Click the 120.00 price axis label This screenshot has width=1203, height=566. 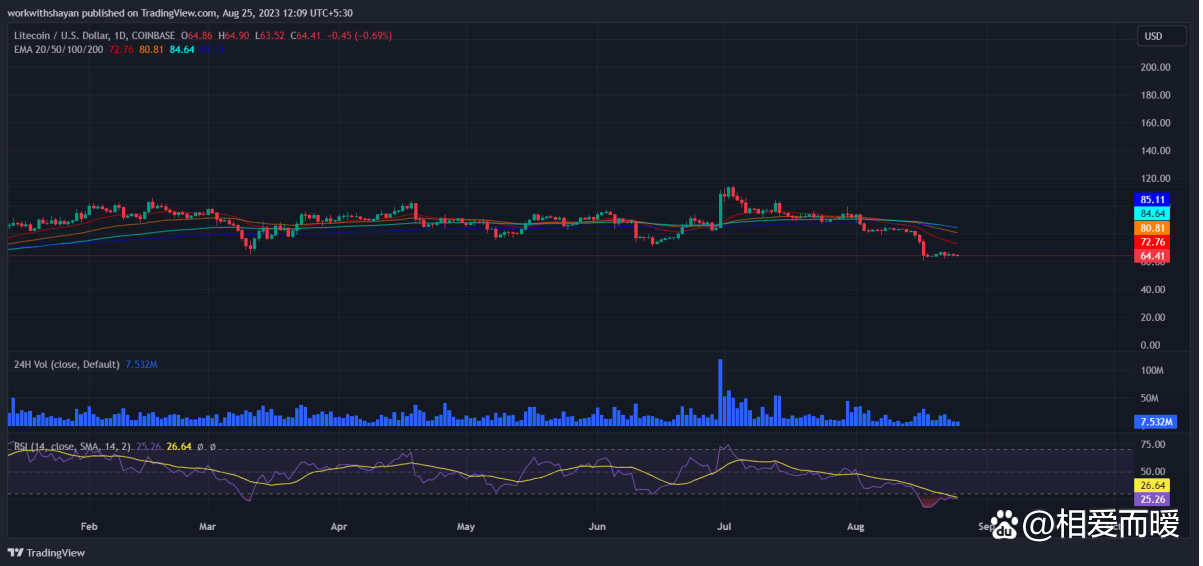[1155, 179]
